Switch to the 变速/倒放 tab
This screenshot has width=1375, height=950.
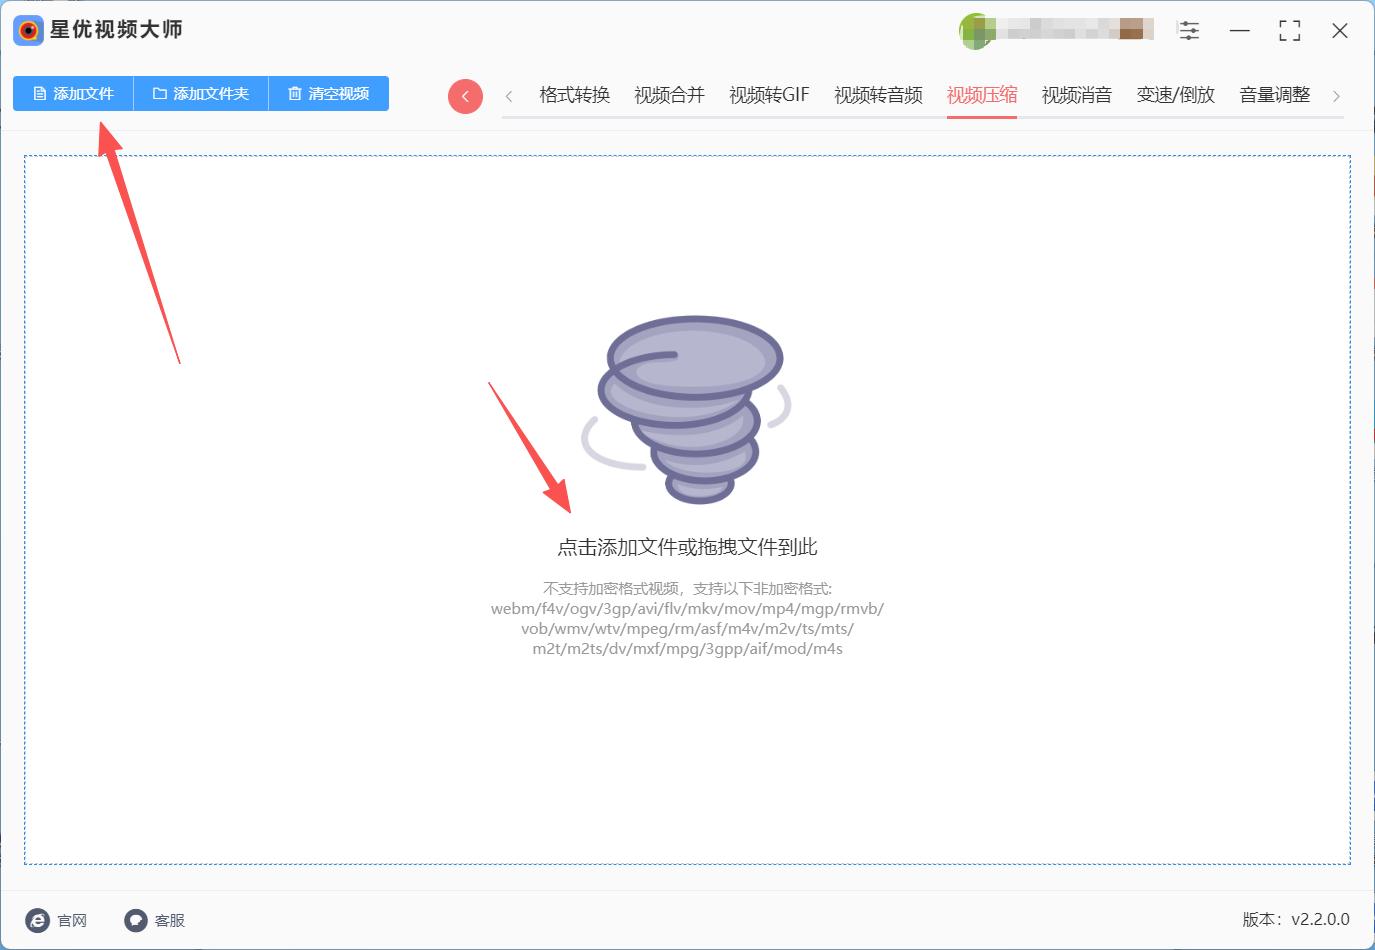pyautogui.click(x=1175, y=95)
